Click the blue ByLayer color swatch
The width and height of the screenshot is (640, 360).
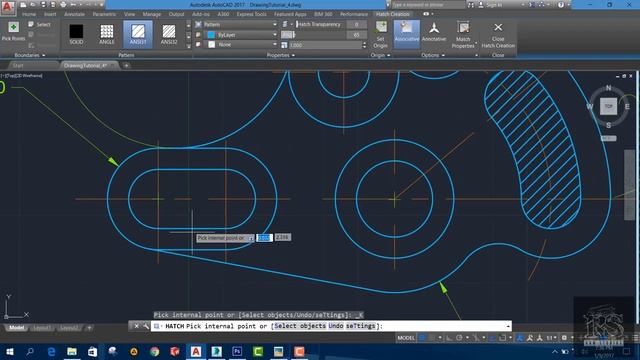click(x=211, y=35)
